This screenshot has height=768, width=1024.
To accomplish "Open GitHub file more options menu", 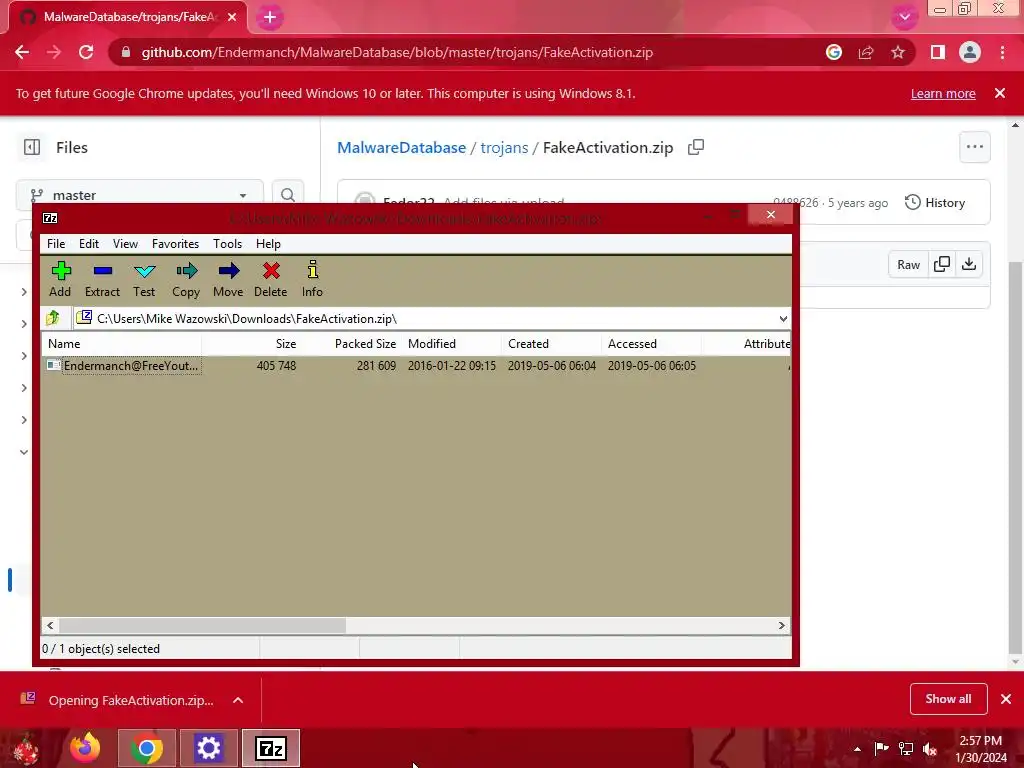I will coord(975,147).
